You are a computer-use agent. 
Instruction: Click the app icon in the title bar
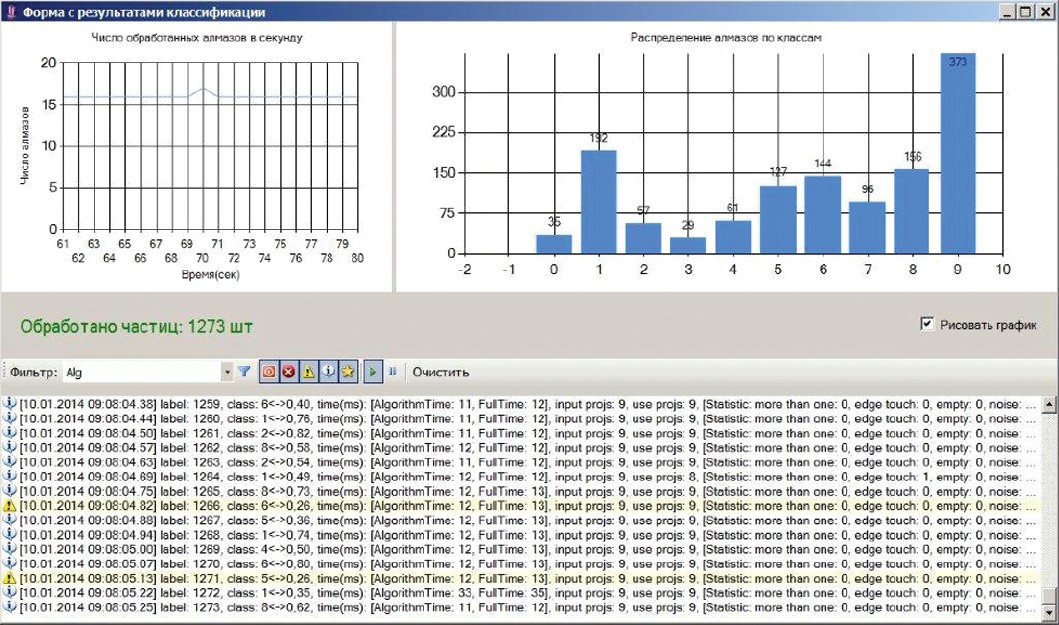(11, 11)
